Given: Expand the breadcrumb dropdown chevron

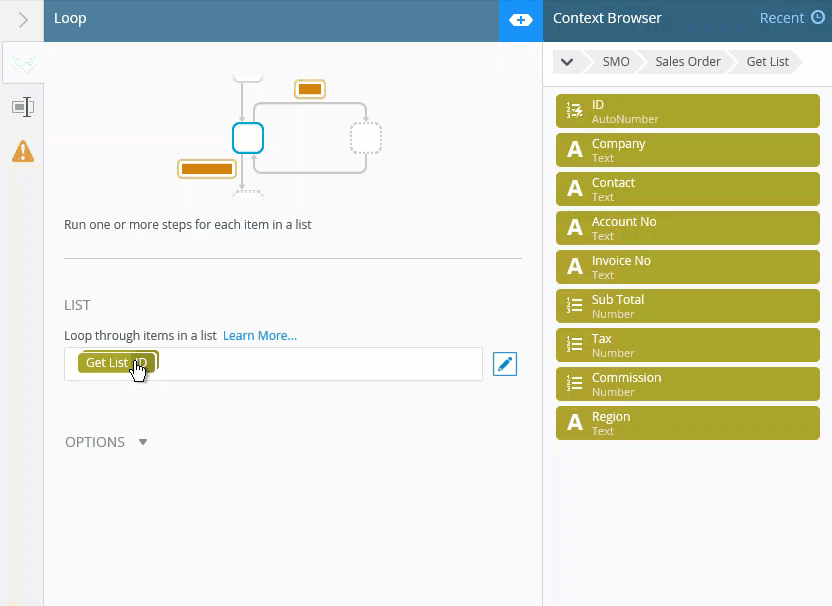Looking at the screenshot, I should 567,62.
